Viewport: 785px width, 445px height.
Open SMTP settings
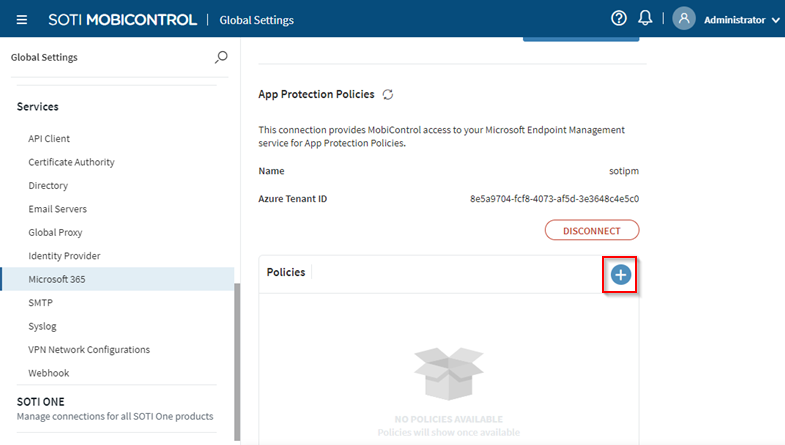point(41,303)
